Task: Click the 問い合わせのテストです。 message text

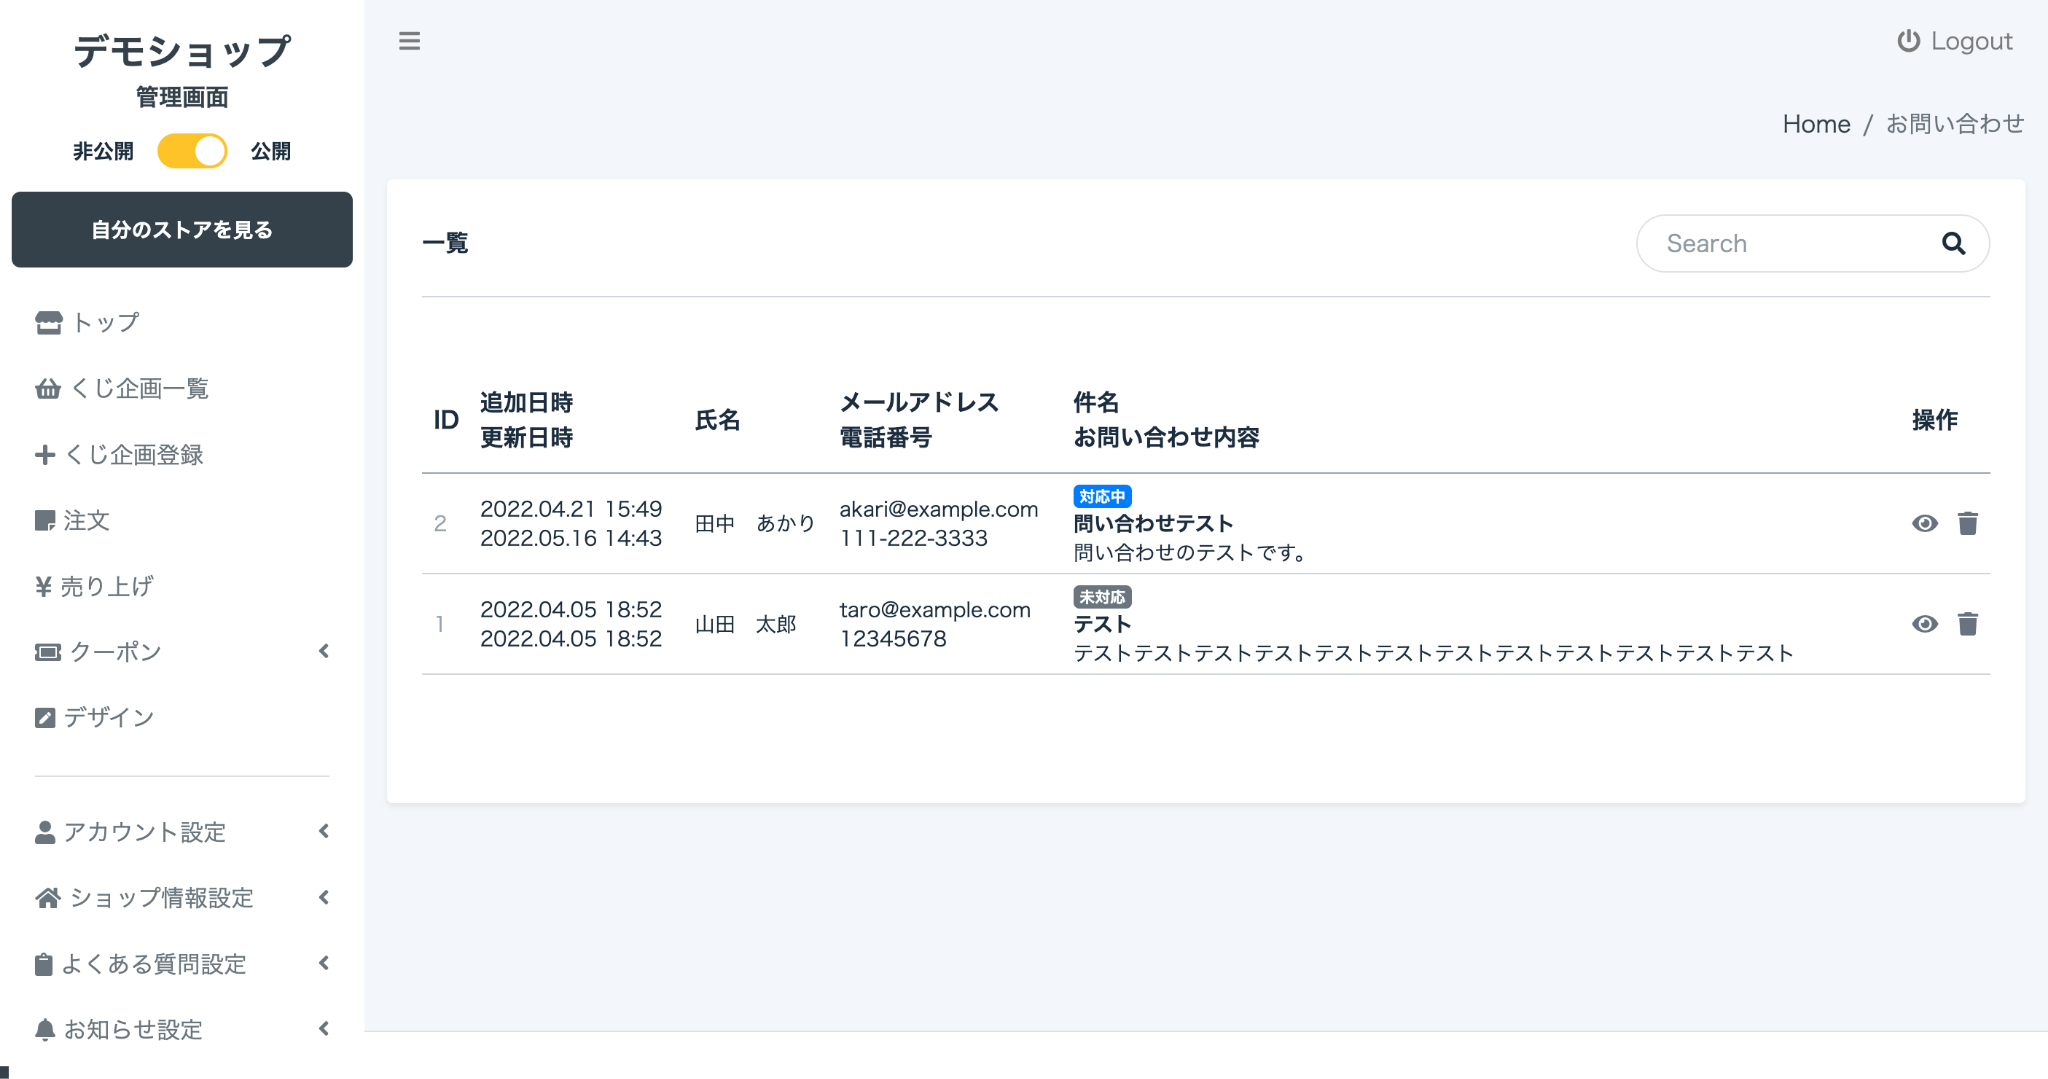Action: tap(1190, 552)
